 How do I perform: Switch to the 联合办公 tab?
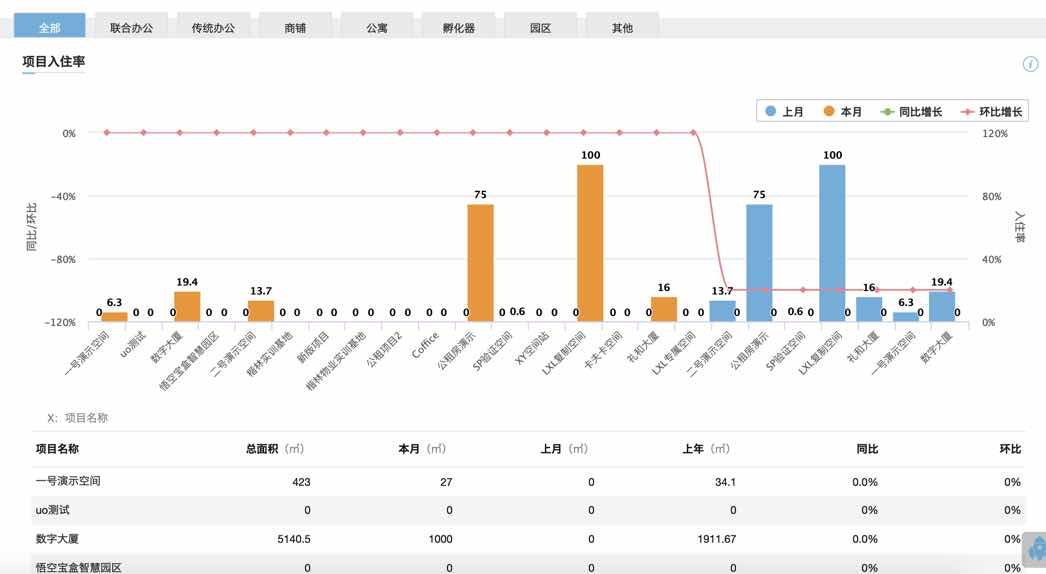[x=132, y=28]
